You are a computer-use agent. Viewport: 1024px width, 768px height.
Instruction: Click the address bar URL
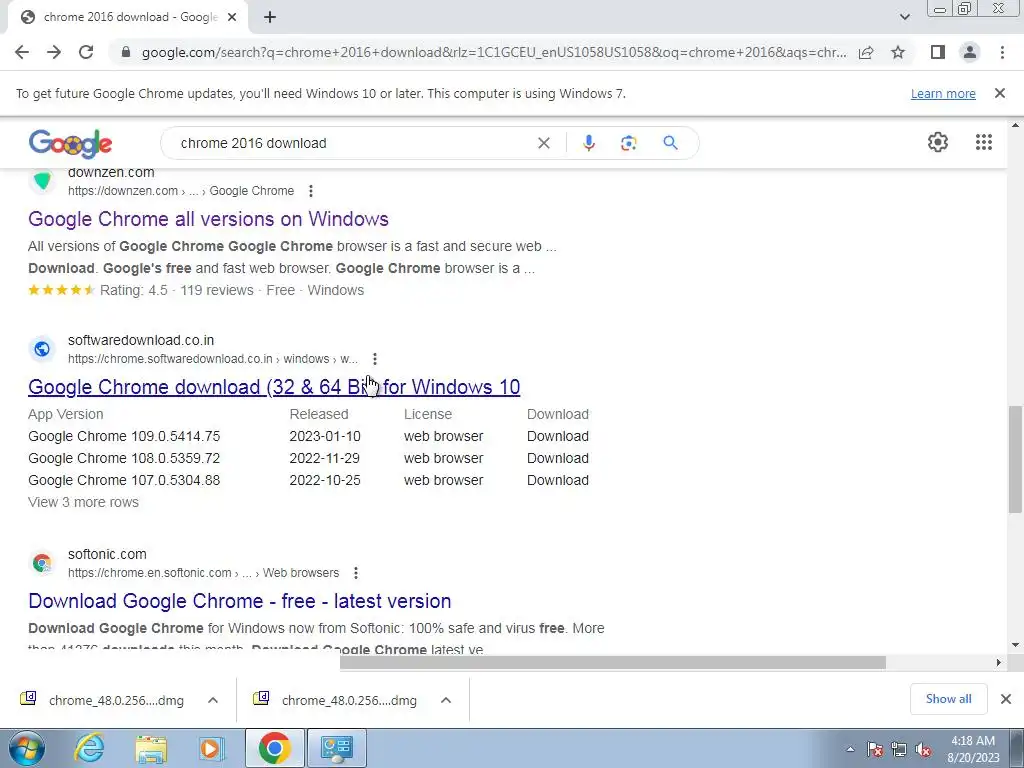tap(494, 52)
